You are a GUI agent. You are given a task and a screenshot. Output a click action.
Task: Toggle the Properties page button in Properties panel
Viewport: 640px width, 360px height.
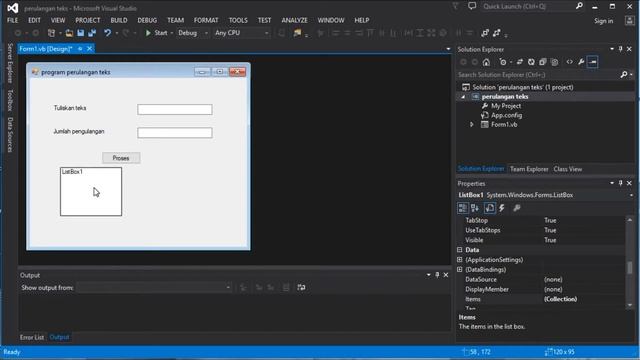coord(490,208)
